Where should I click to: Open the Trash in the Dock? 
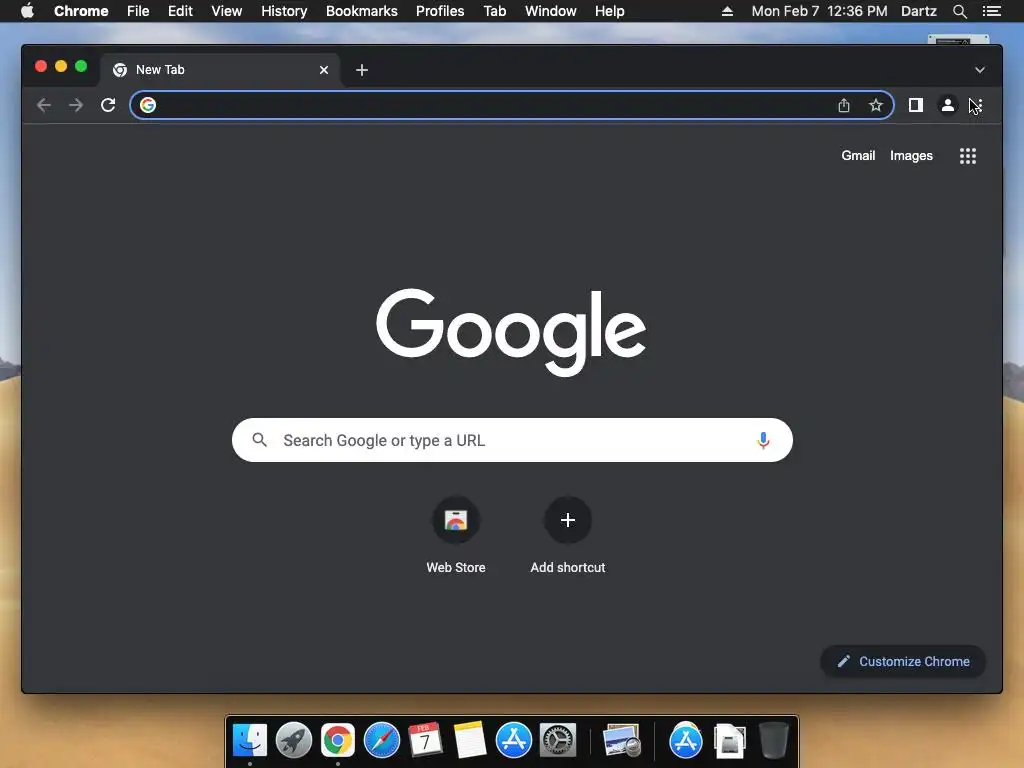774,741
